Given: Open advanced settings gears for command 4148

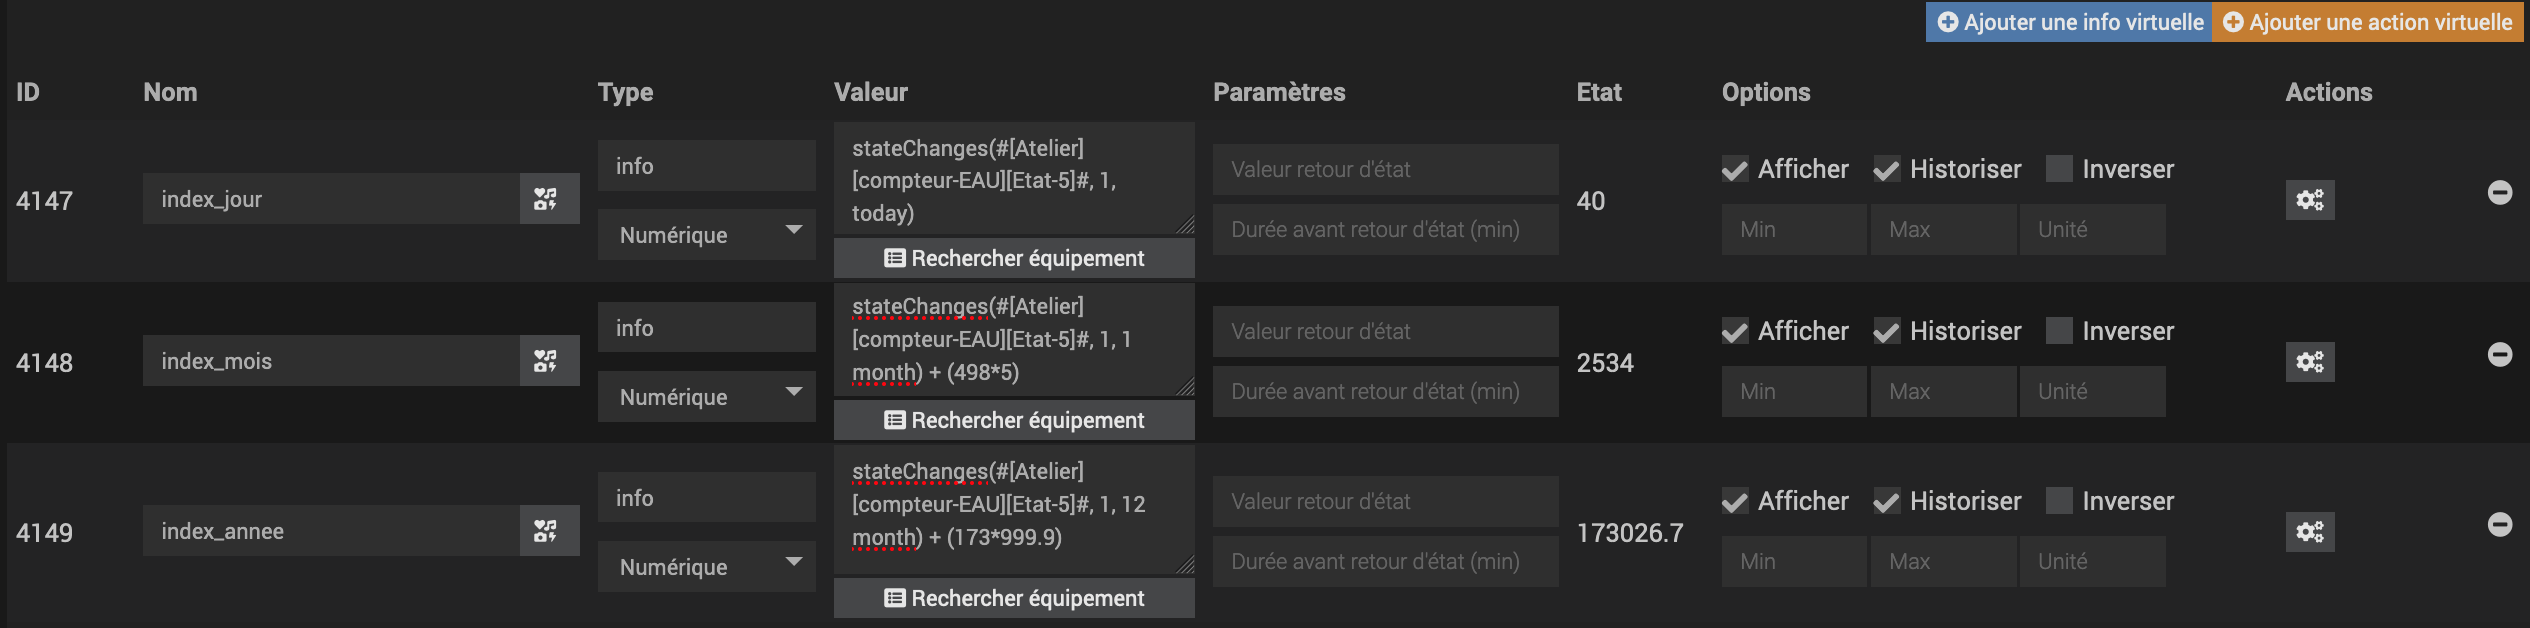Looking at the screenshot, I should [x=2309, y=362].
